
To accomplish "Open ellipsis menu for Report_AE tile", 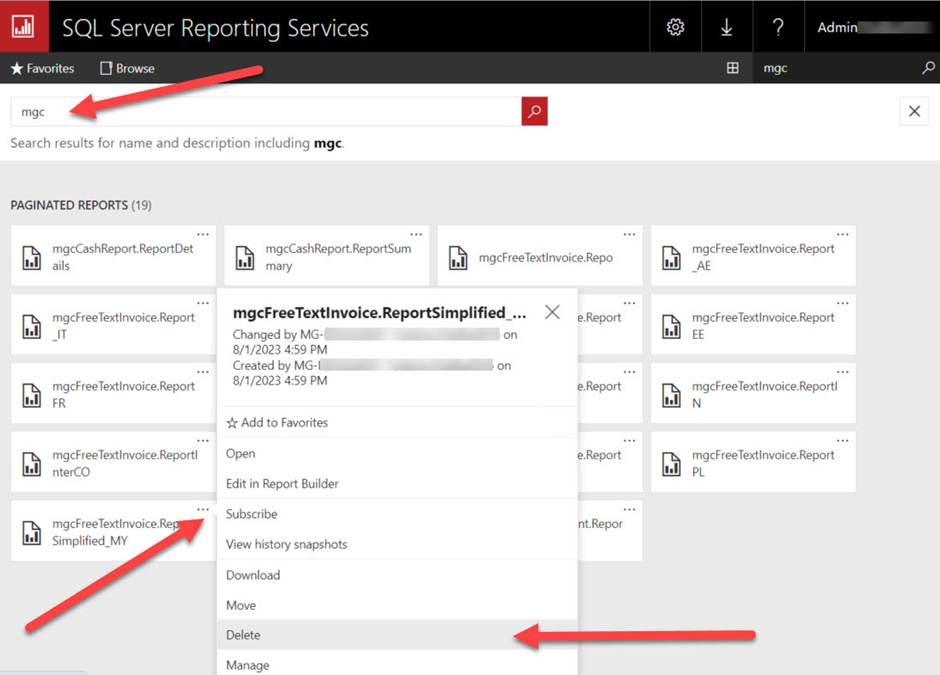I will click(x=843, y=234).
